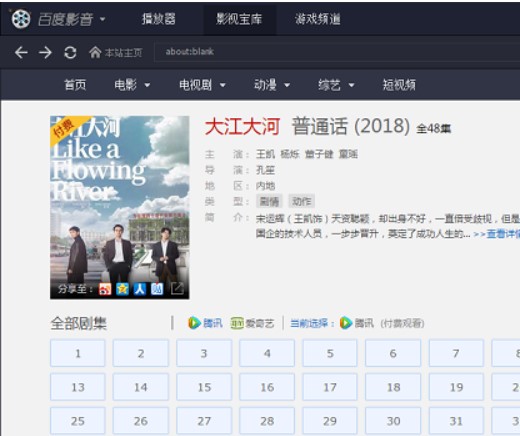
Task: Share to Sina Weibo icon
Action: [x=105, y=289]
